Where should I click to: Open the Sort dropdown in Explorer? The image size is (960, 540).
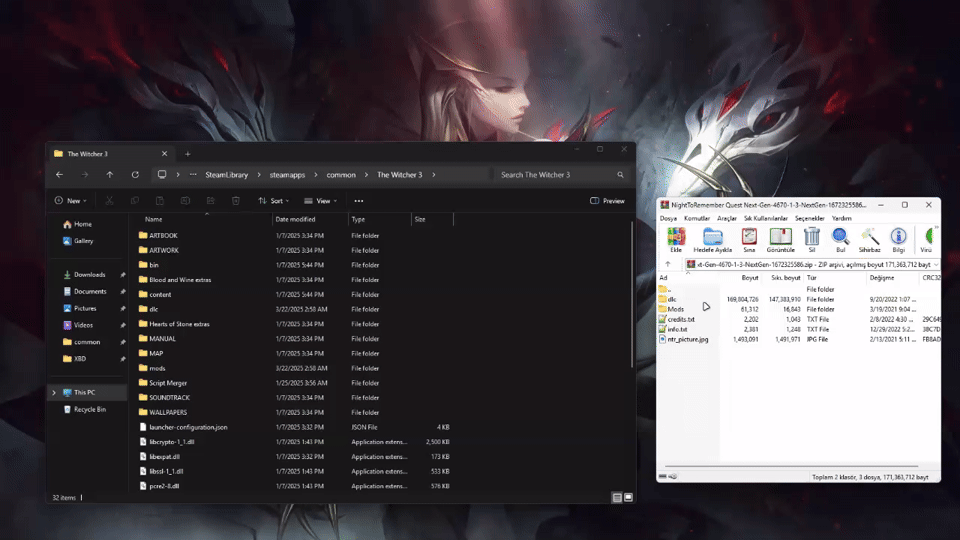click(274, 201)
